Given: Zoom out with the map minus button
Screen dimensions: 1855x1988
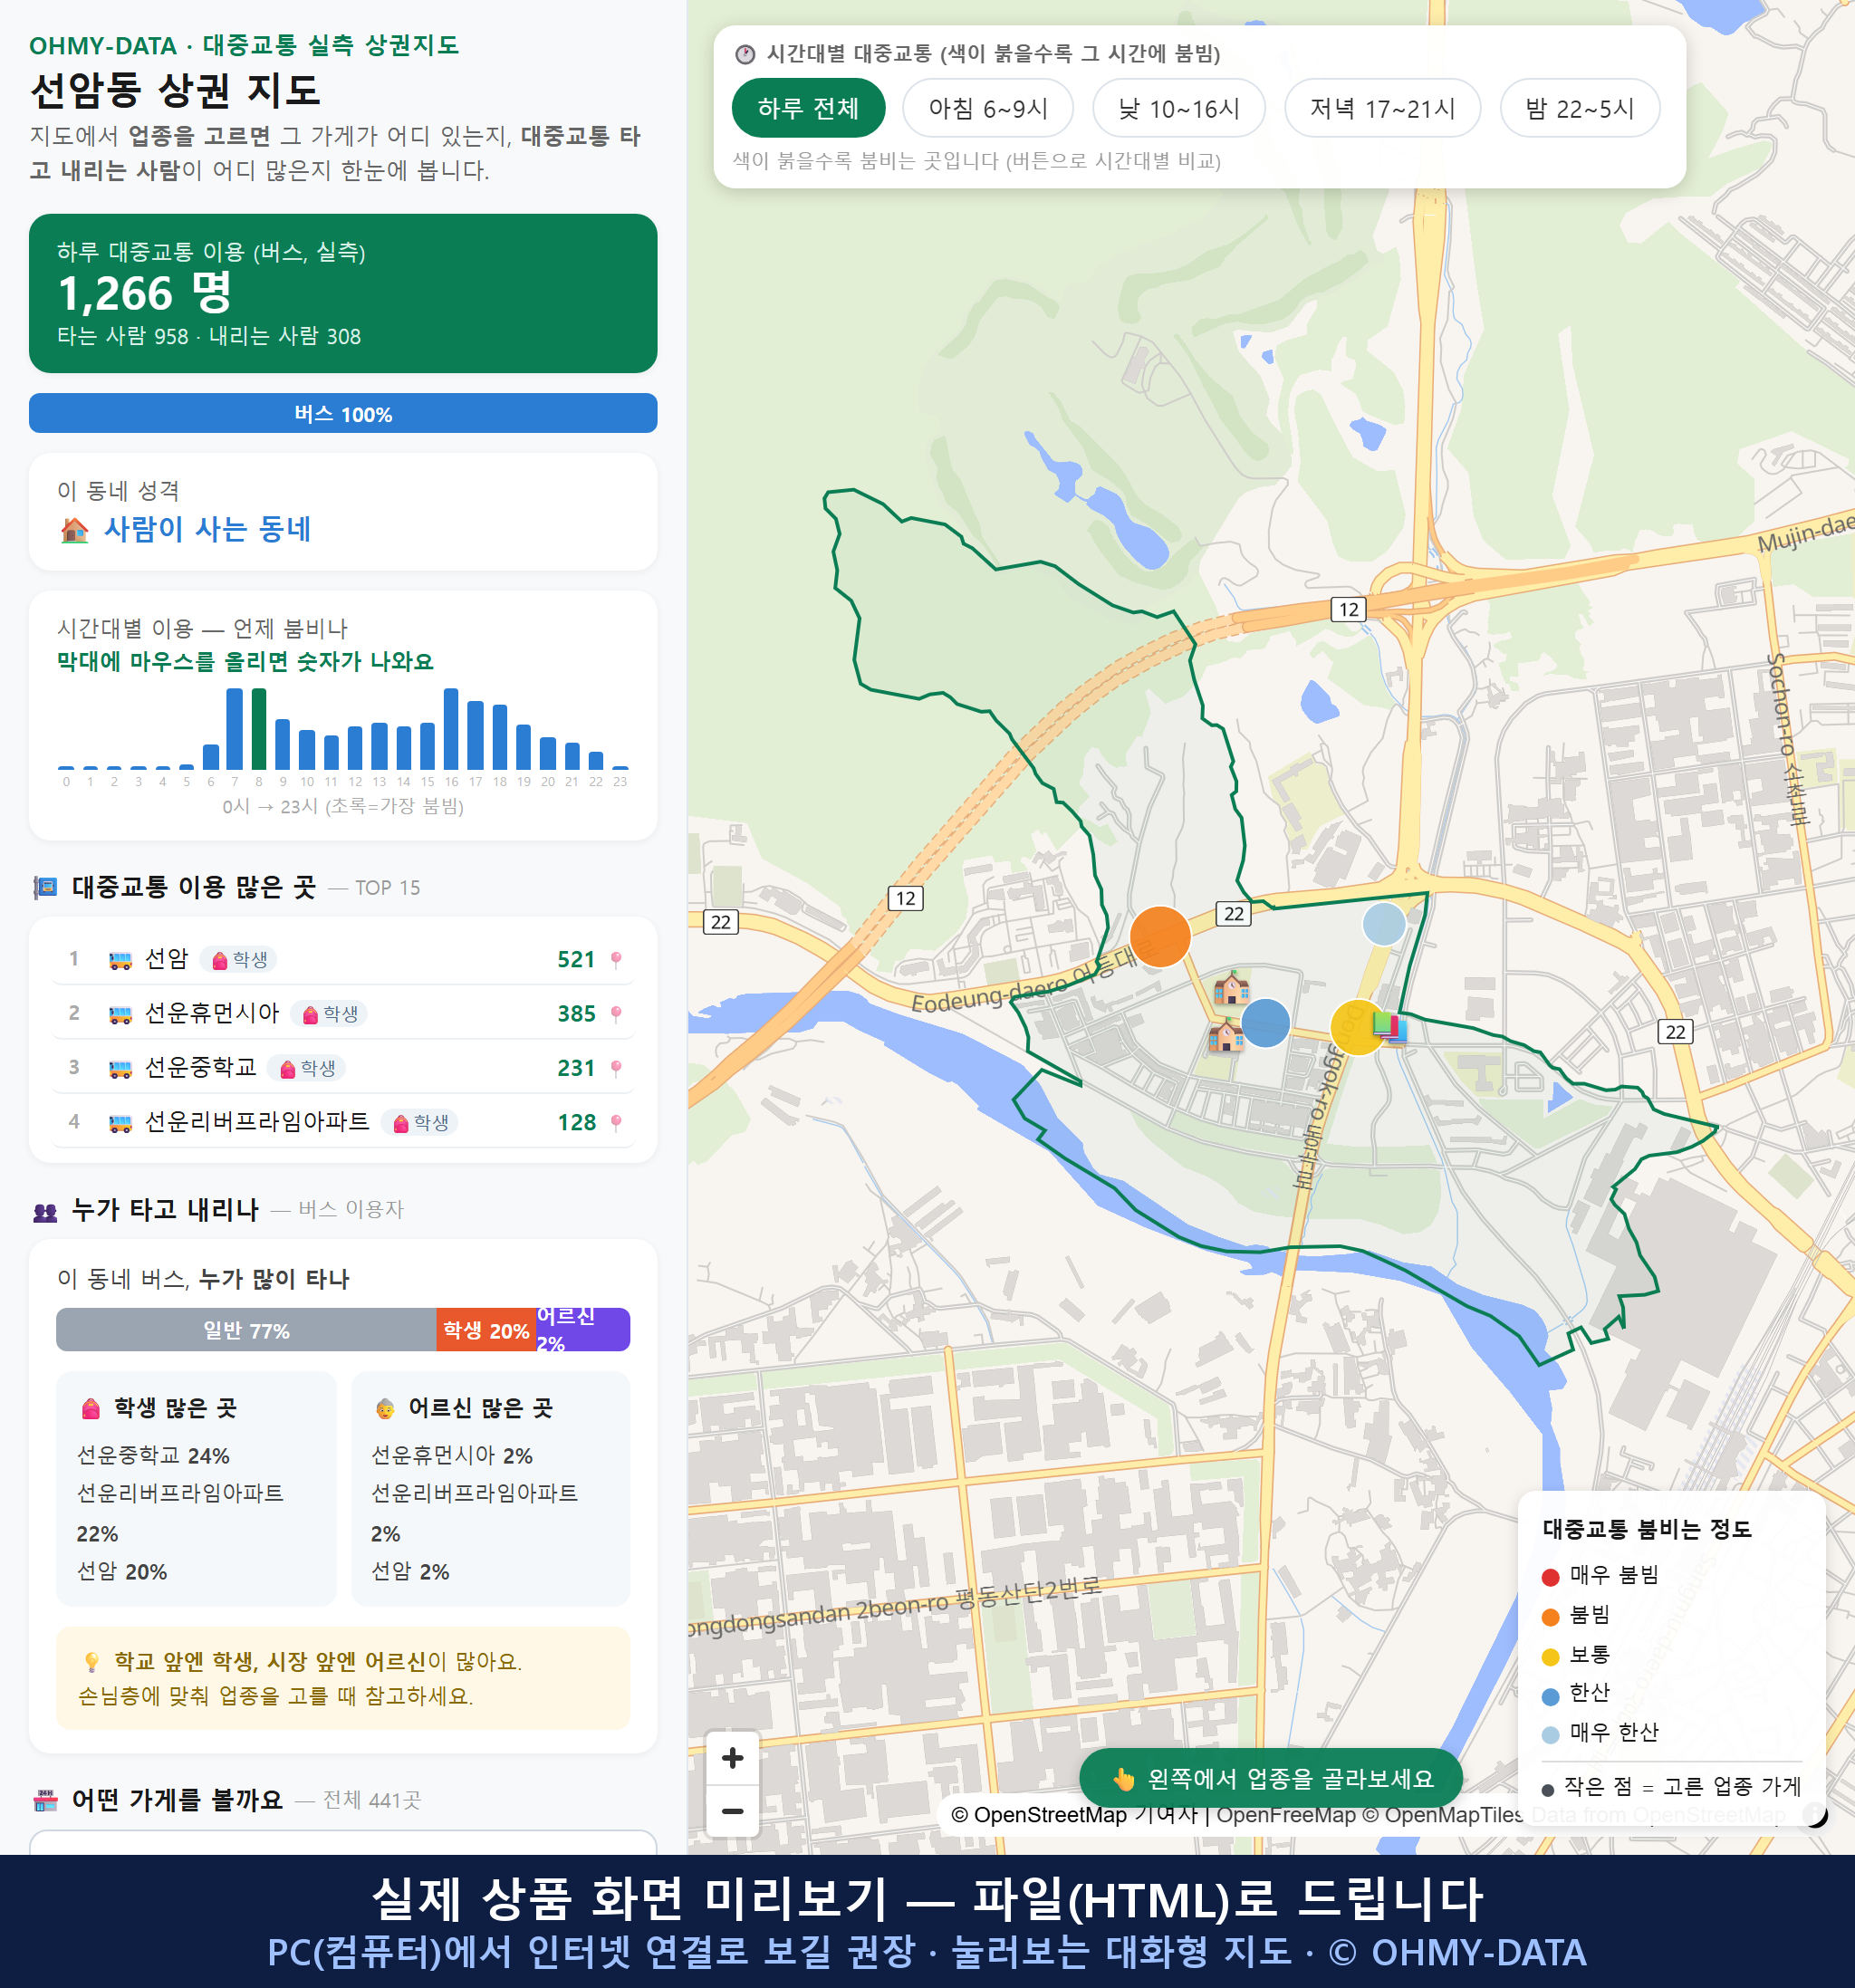Looking at the screenshot, I should pos(732,1811).
